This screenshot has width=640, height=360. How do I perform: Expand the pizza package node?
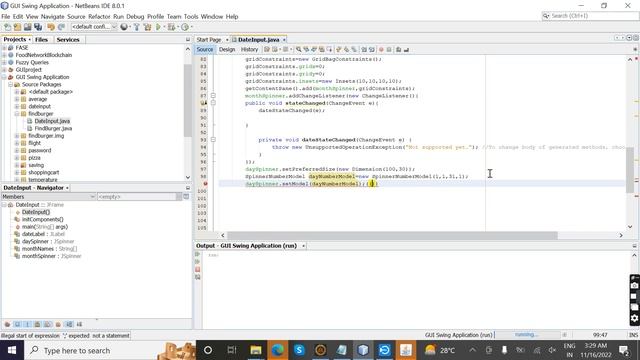[17, 158]
